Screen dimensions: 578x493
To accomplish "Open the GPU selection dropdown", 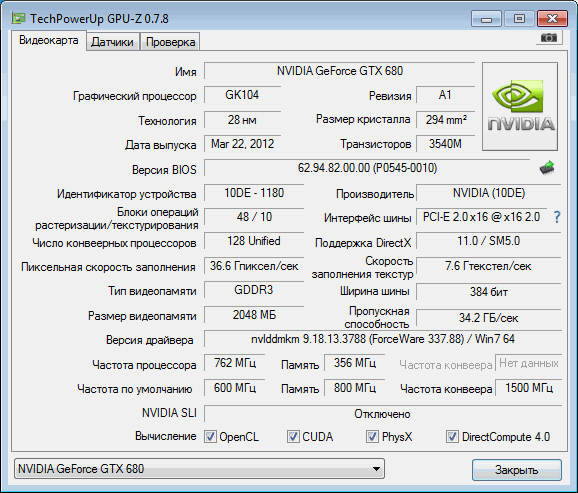I will pyautogui.click(x=199, y=469).
